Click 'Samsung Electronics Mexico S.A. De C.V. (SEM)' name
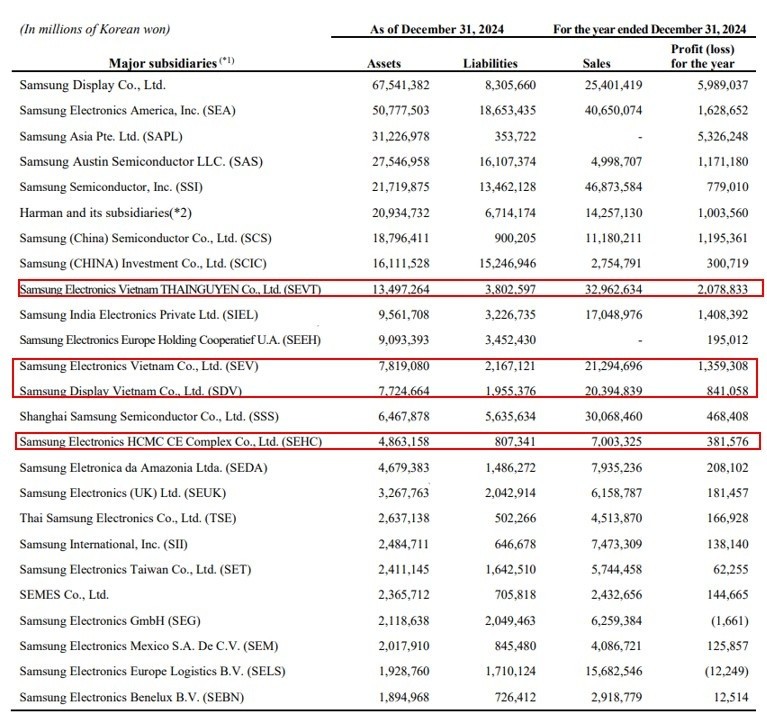 coord(149,647)
